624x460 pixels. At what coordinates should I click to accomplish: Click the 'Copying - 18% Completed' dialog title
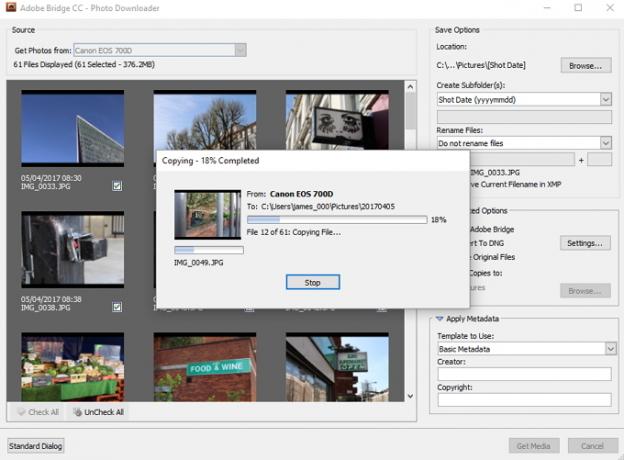click(x=211, y=161)
